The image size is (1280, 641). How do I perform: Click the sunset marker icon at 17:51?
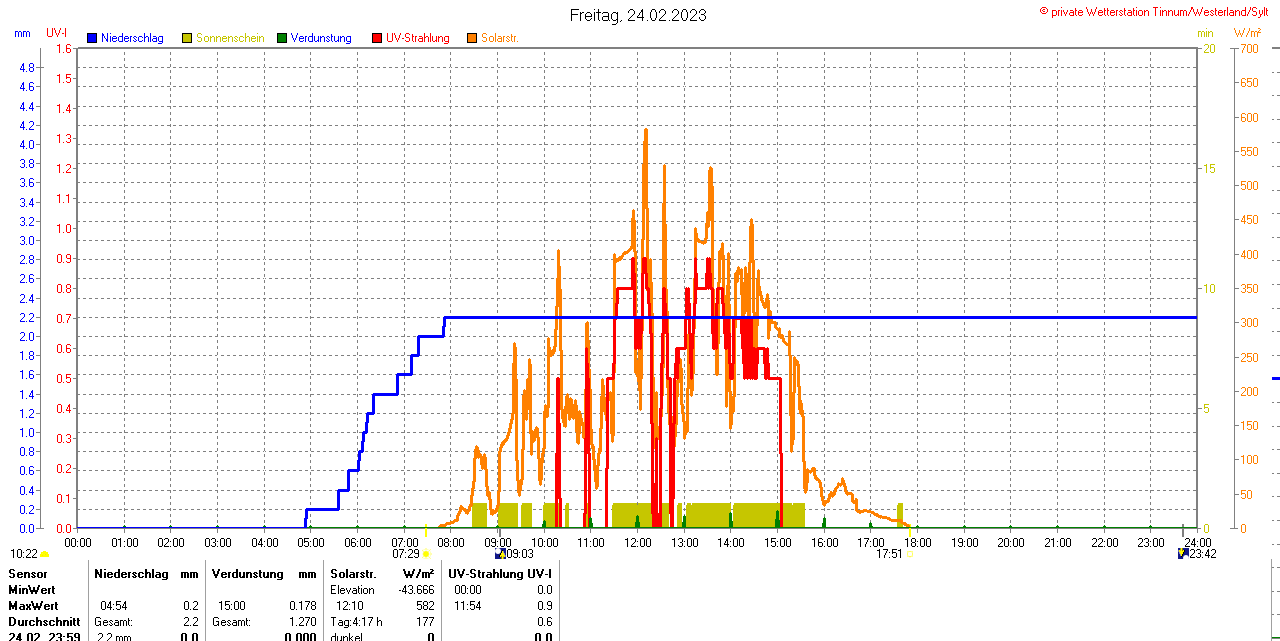[x=910, y=554]
